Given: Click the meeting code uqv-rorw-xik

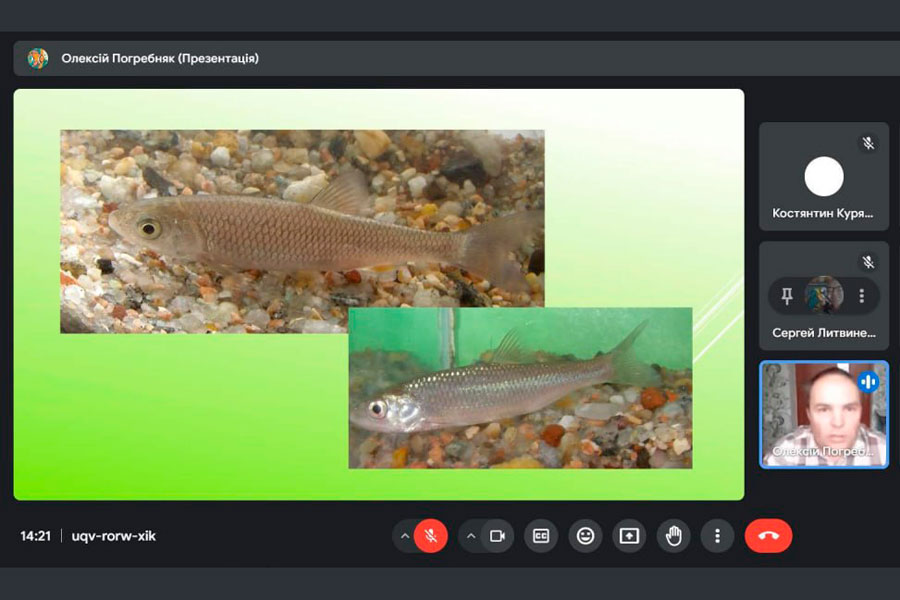Looking at the screenshot, I should [x=114, y=536].
